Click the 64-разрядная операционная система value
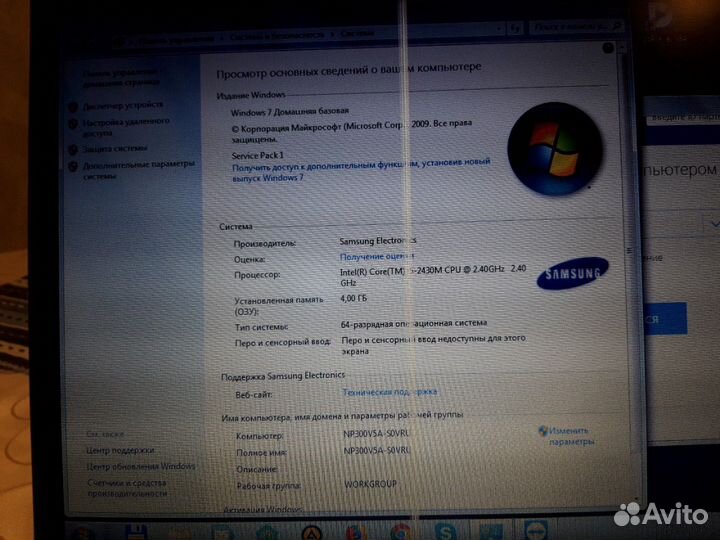720x540 pixels. [x=414, y=323]
